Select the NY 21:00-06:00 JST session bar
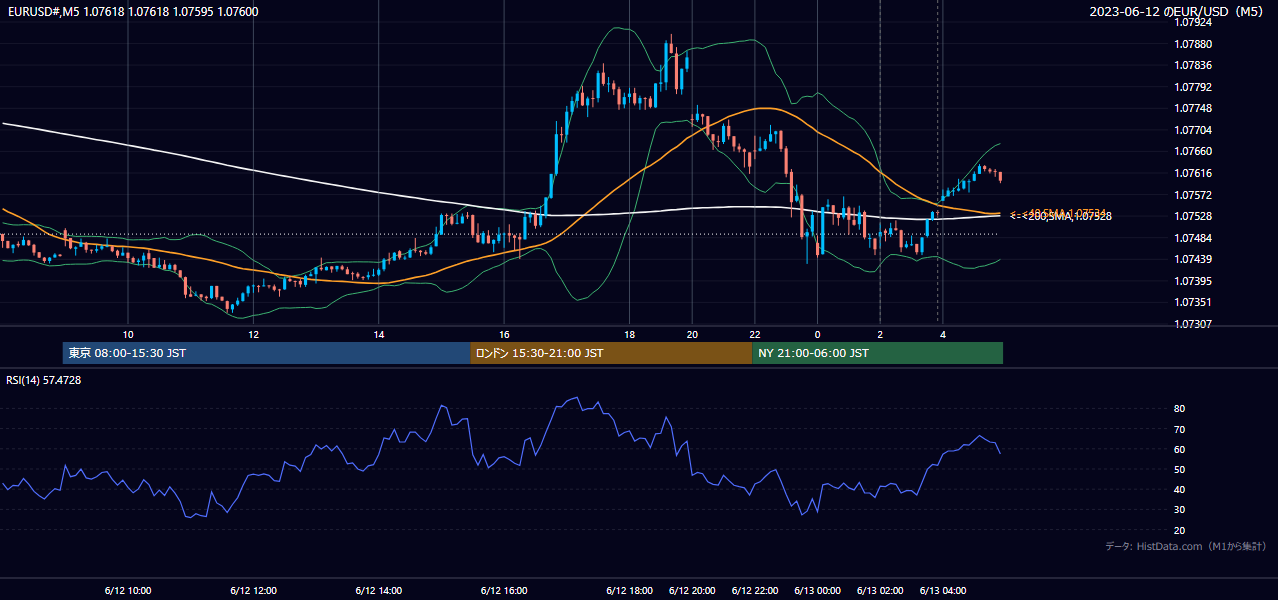This screenshot has height=600, width=1278. (x=877, y=353)
